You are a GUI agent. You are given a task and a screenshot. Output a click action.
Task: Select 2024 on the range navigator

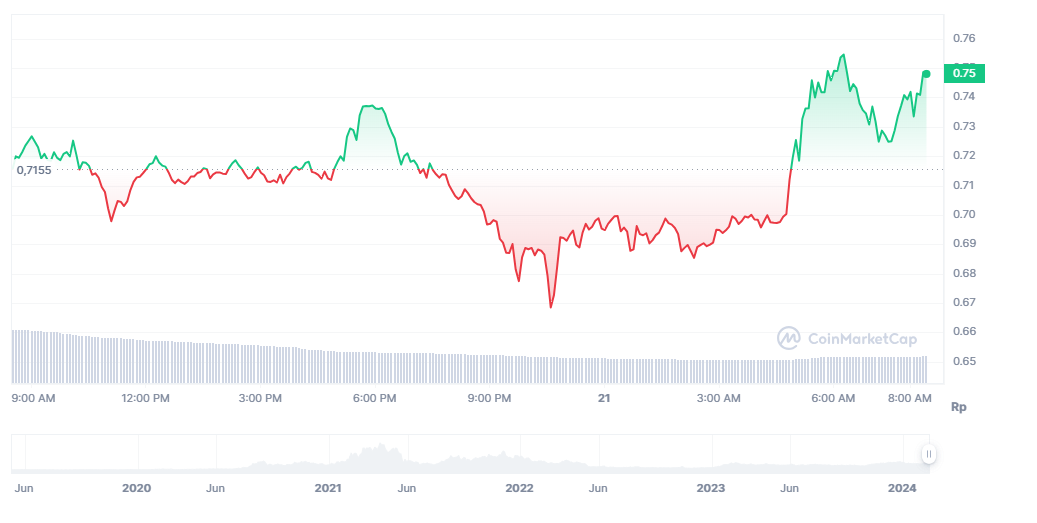[x=902, y=488]
